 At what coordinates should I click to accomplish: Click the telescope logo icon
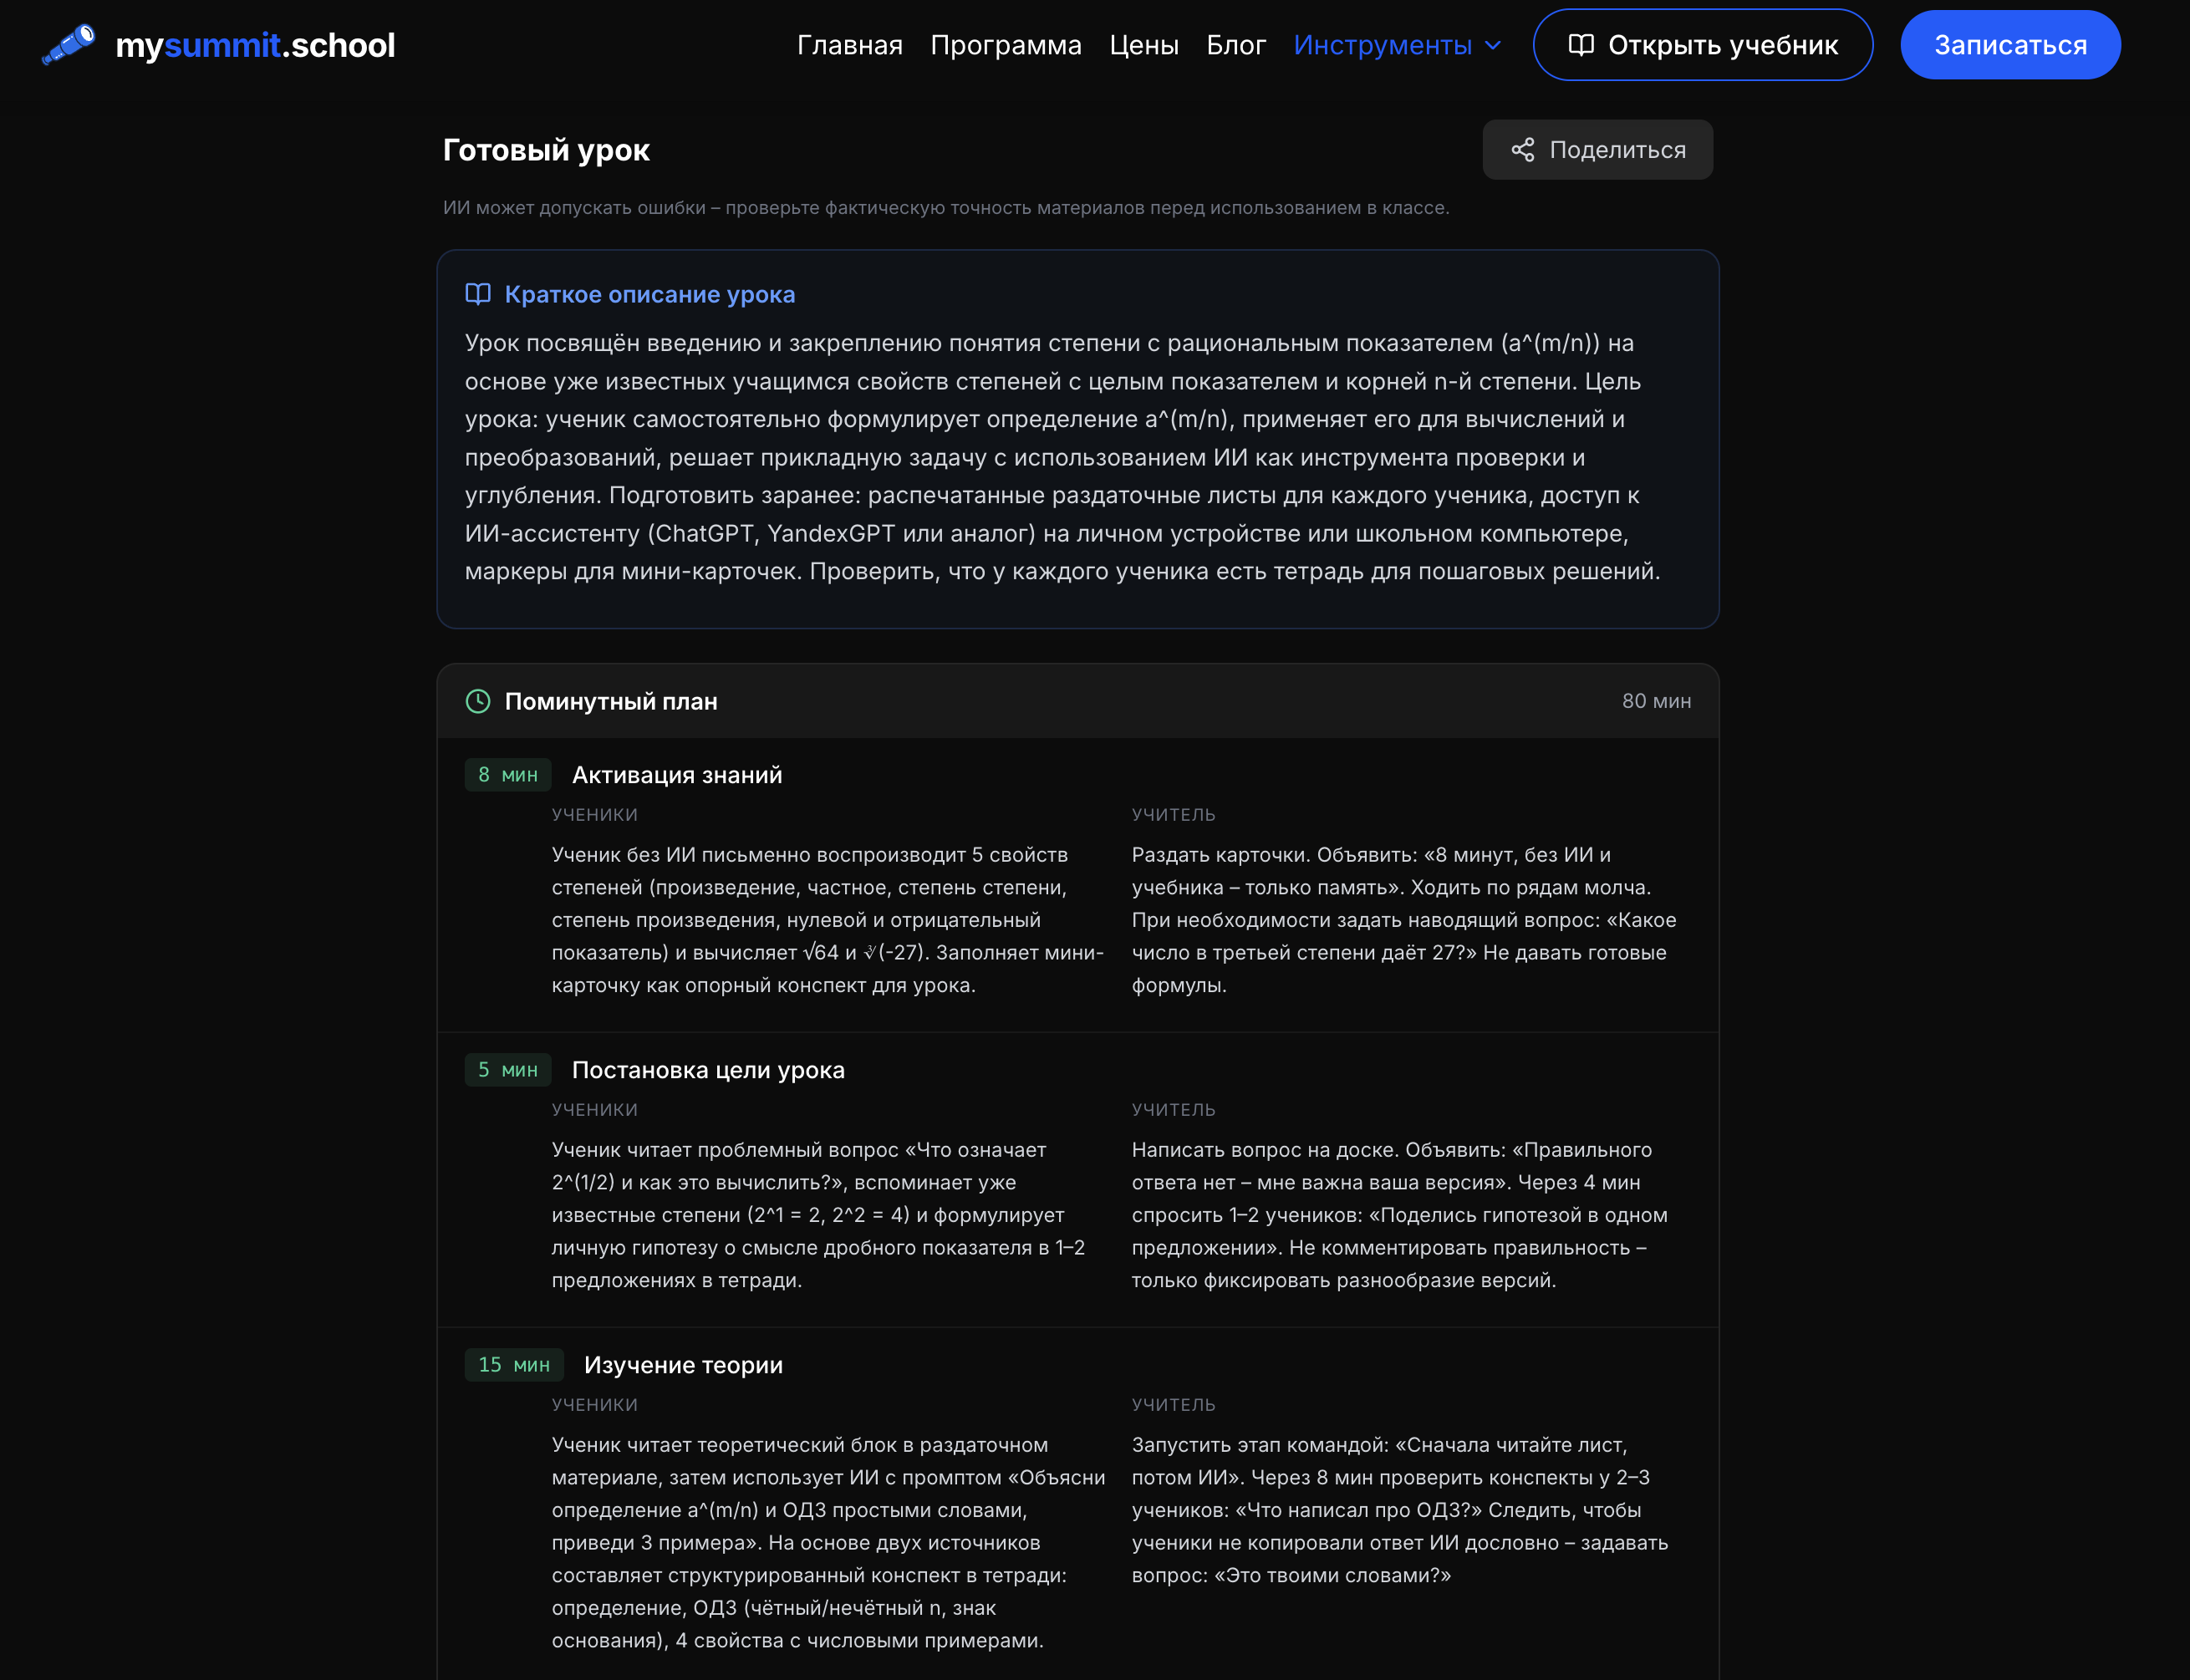coord(68,44)
